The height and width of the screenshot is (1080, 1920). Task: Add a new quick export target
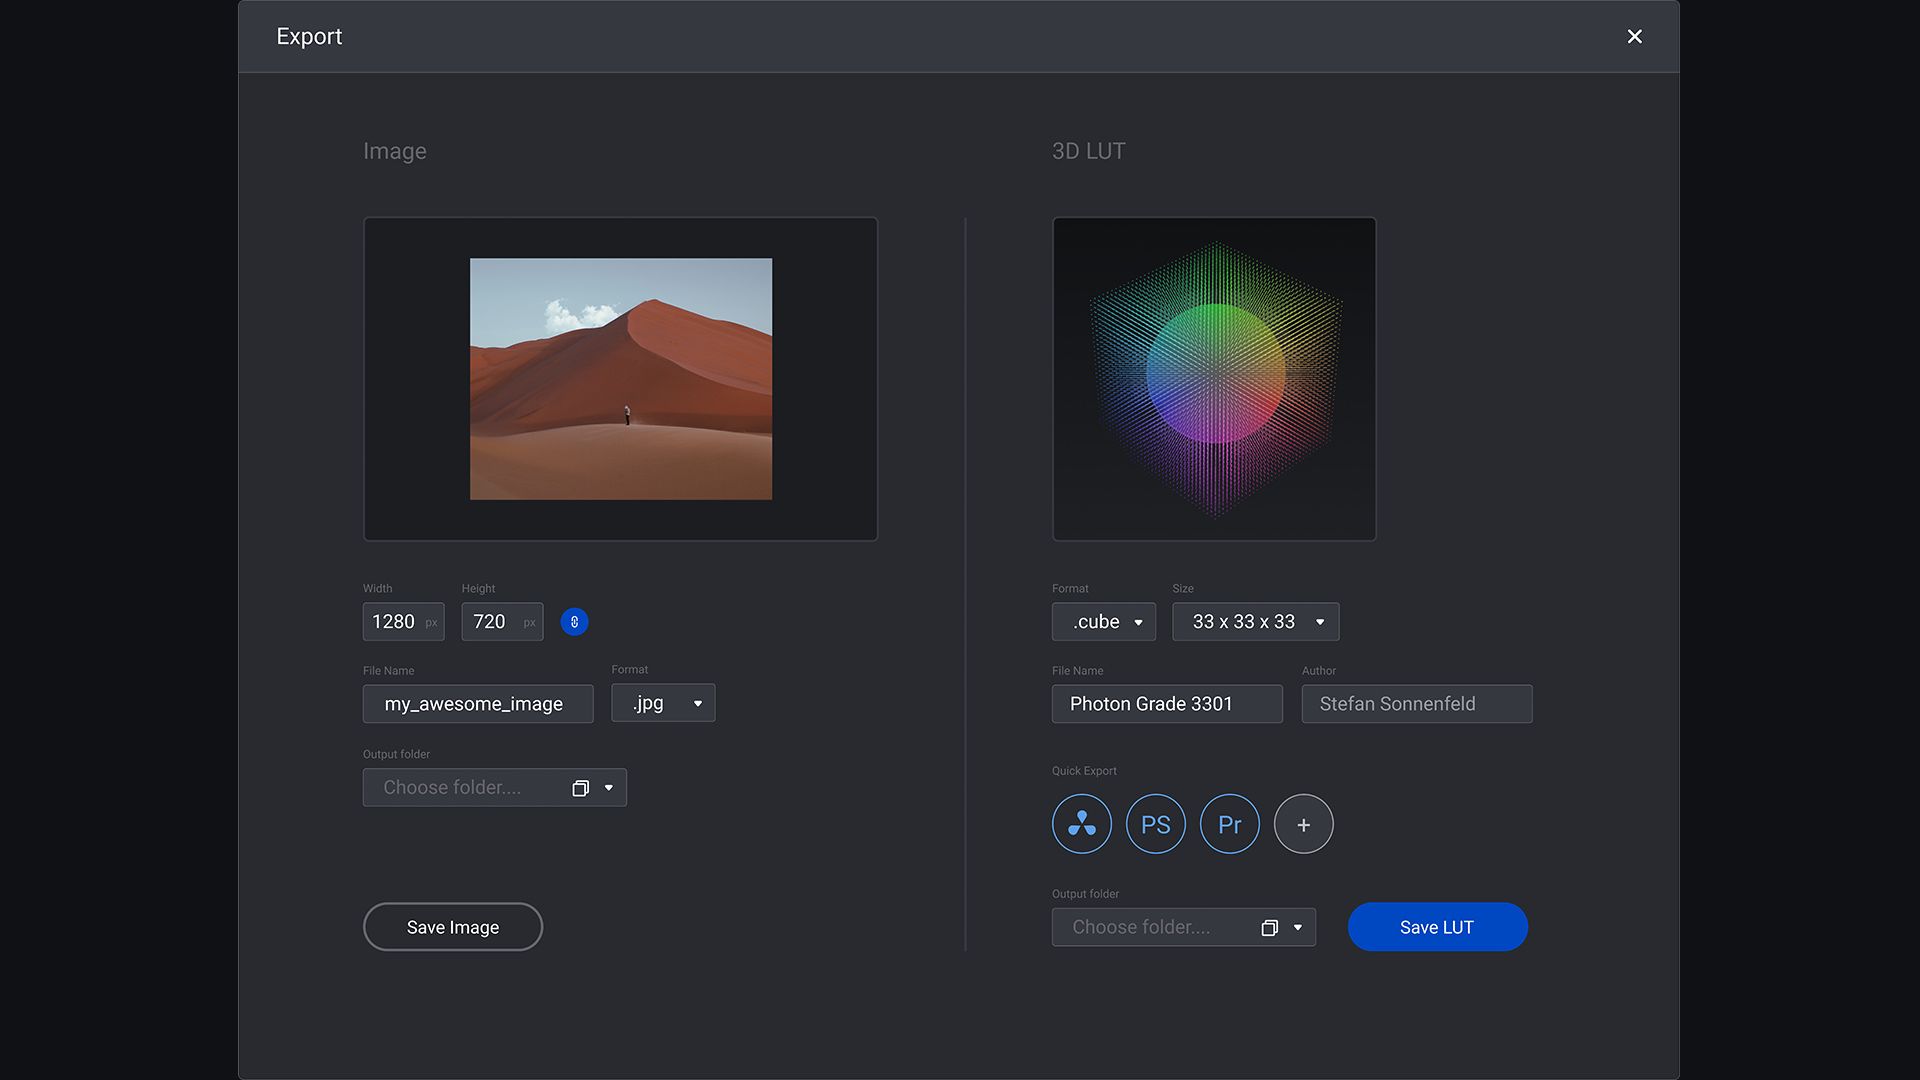[x=1303, y=824]
